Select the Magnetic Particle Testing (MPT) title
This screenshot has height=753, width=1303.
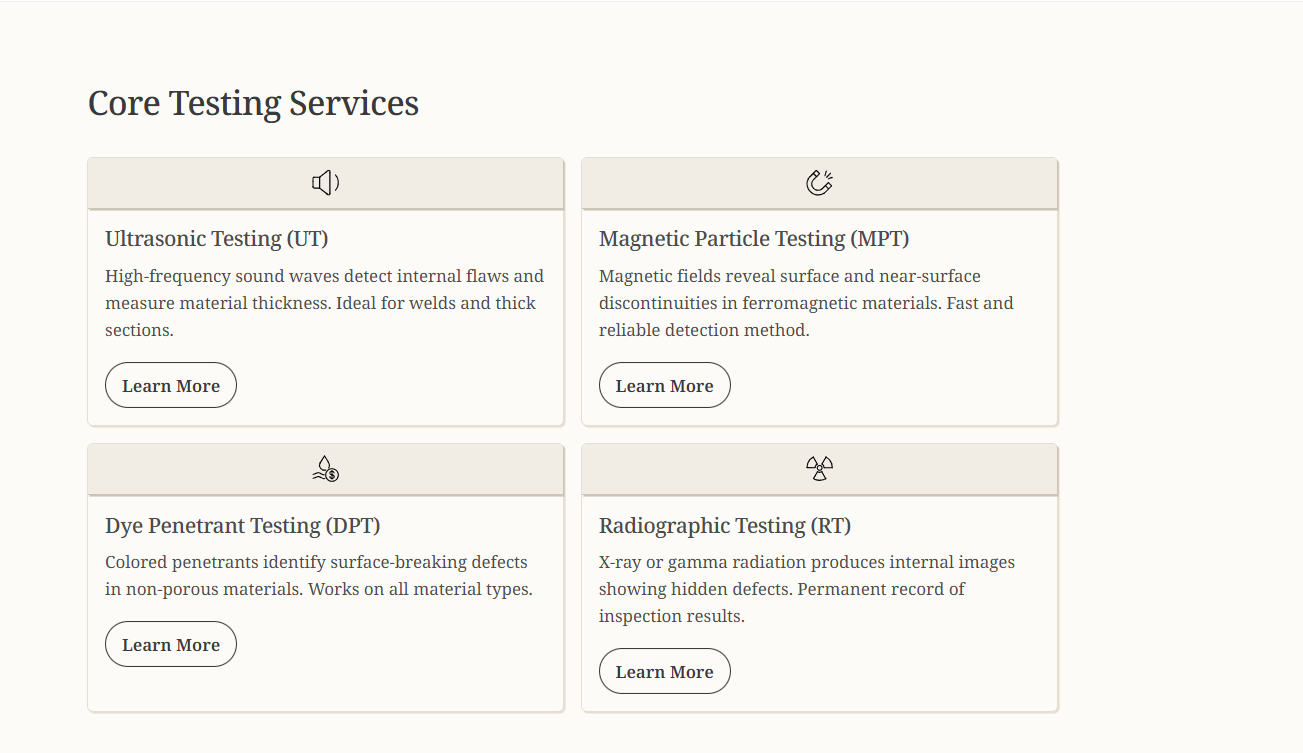(754, 239)
